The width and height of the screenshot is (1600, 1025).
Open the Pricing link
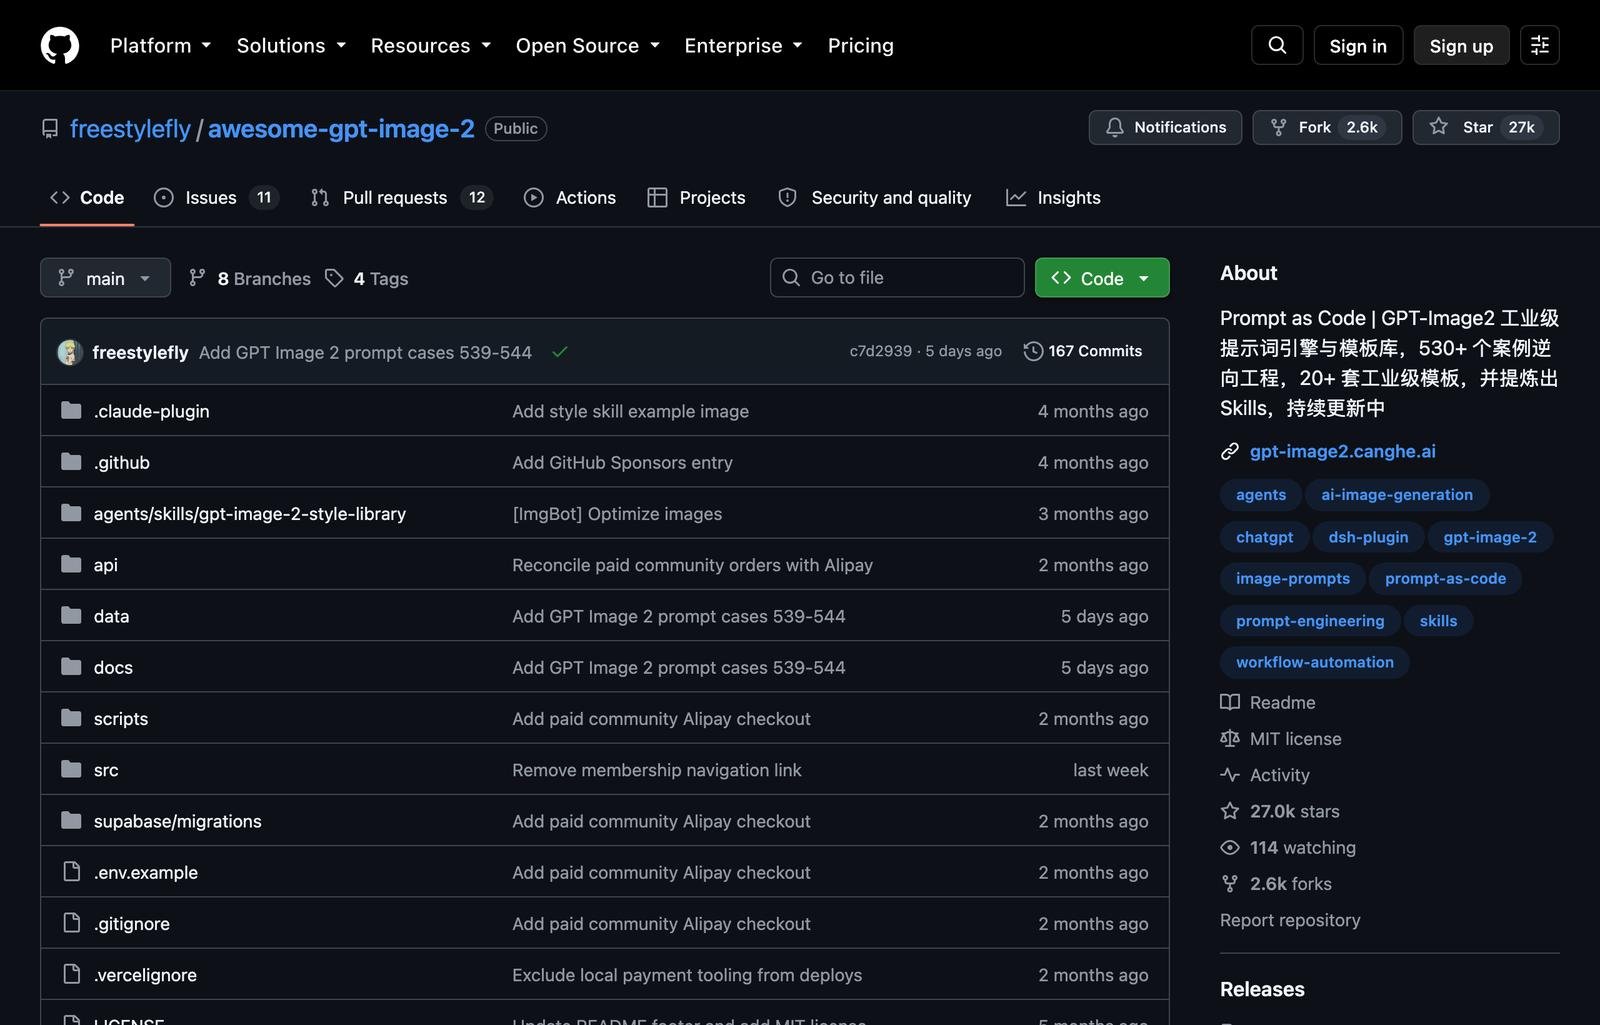point(861,45)
